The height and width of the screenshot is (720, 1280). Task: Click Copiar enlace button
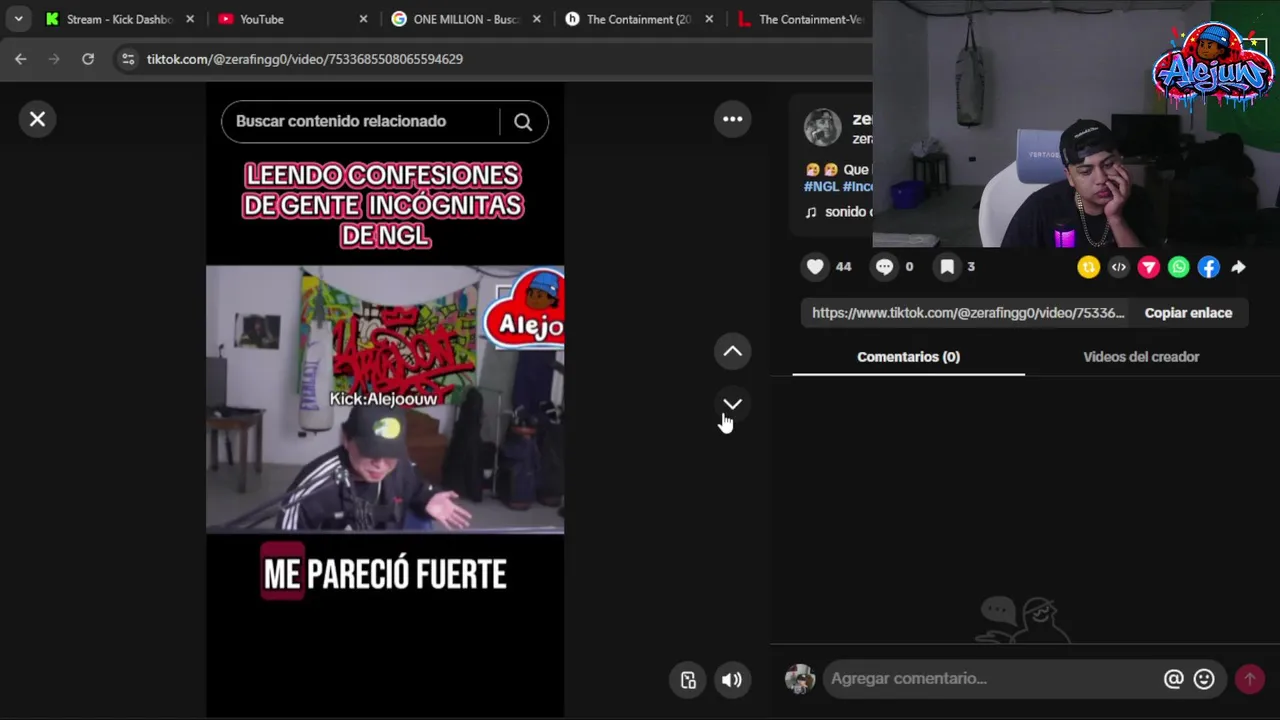[1188, 313]
